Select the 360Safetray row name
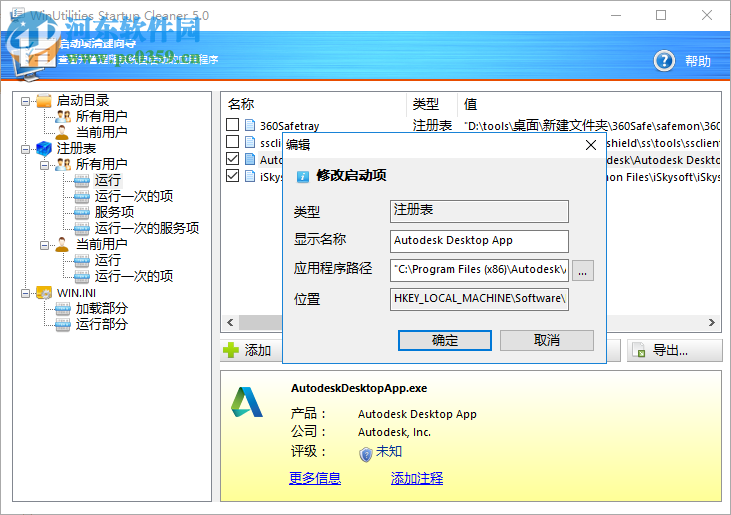731x515 pixels. click(290, 126)
